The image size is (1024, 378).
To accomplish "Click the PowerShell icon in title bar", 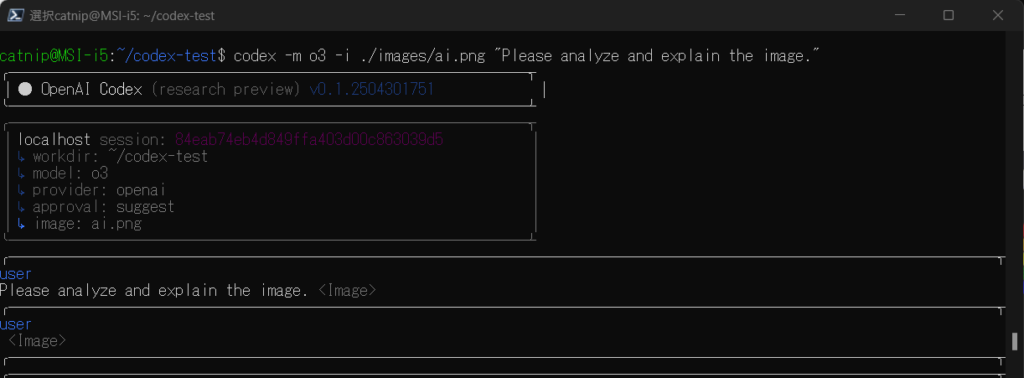I will click(x=16, y=16).
